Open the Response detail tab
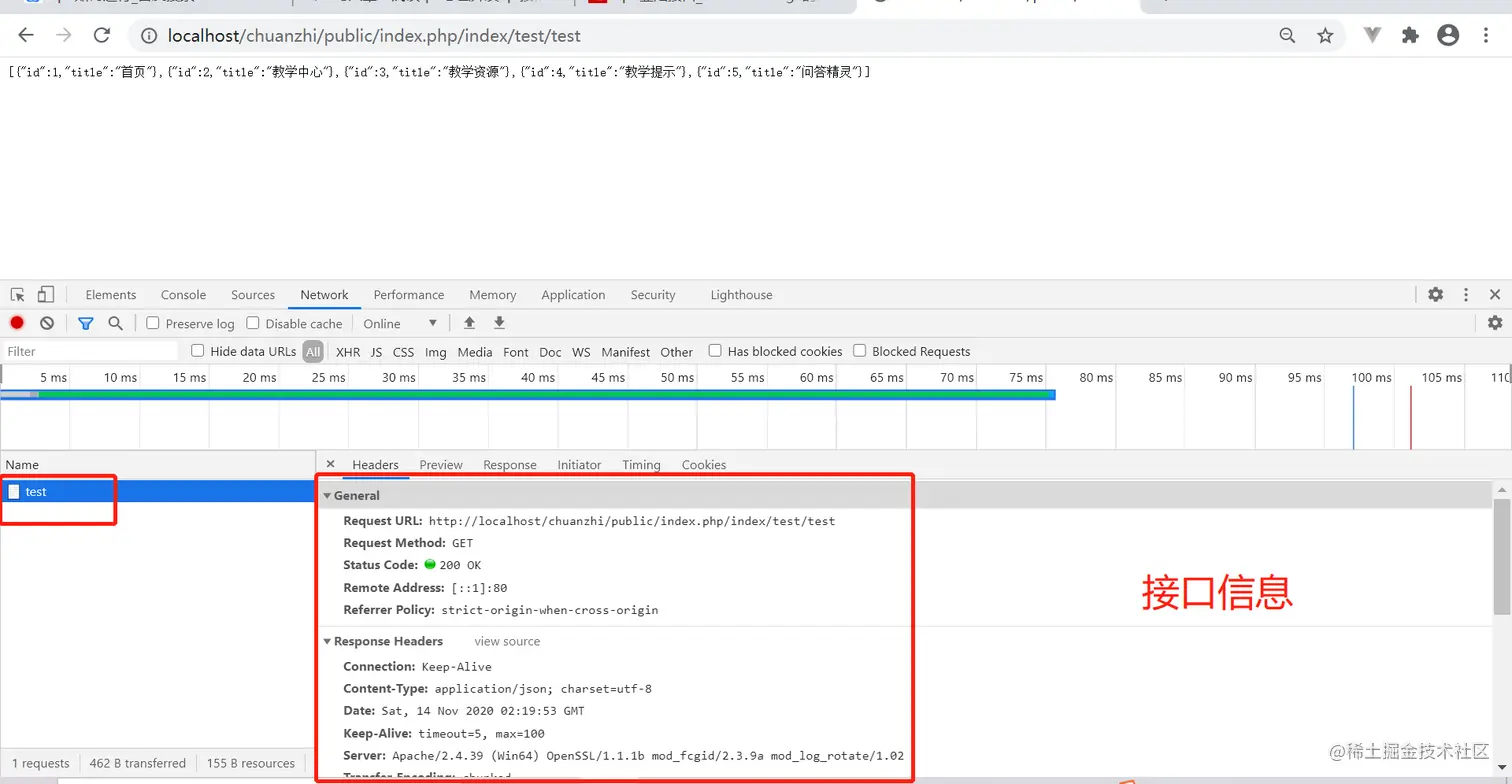This screenshot has width=1512, height=784. 510,465
